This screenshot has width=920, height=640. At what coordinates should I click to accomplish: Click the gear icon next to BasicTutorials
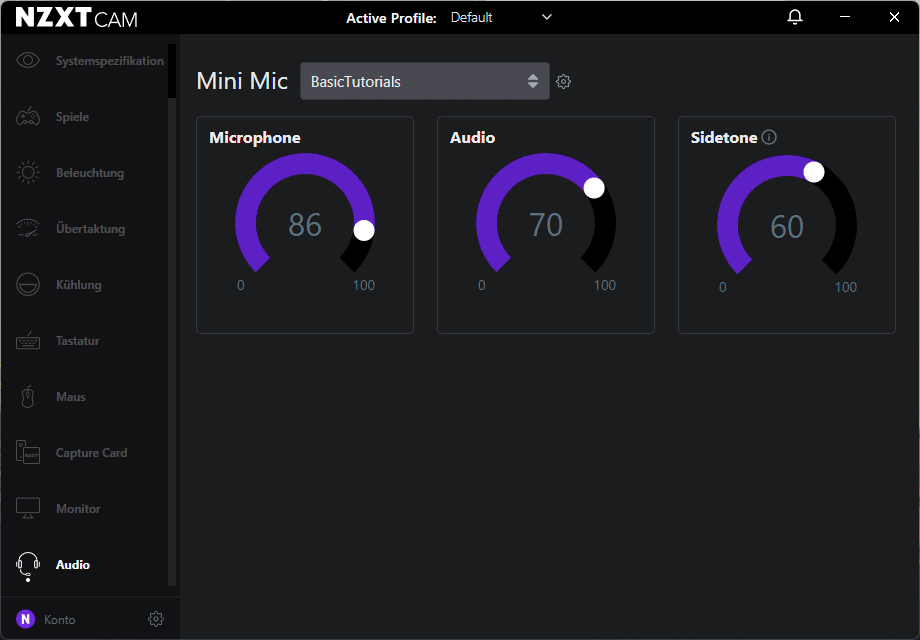tap(563, 82)
